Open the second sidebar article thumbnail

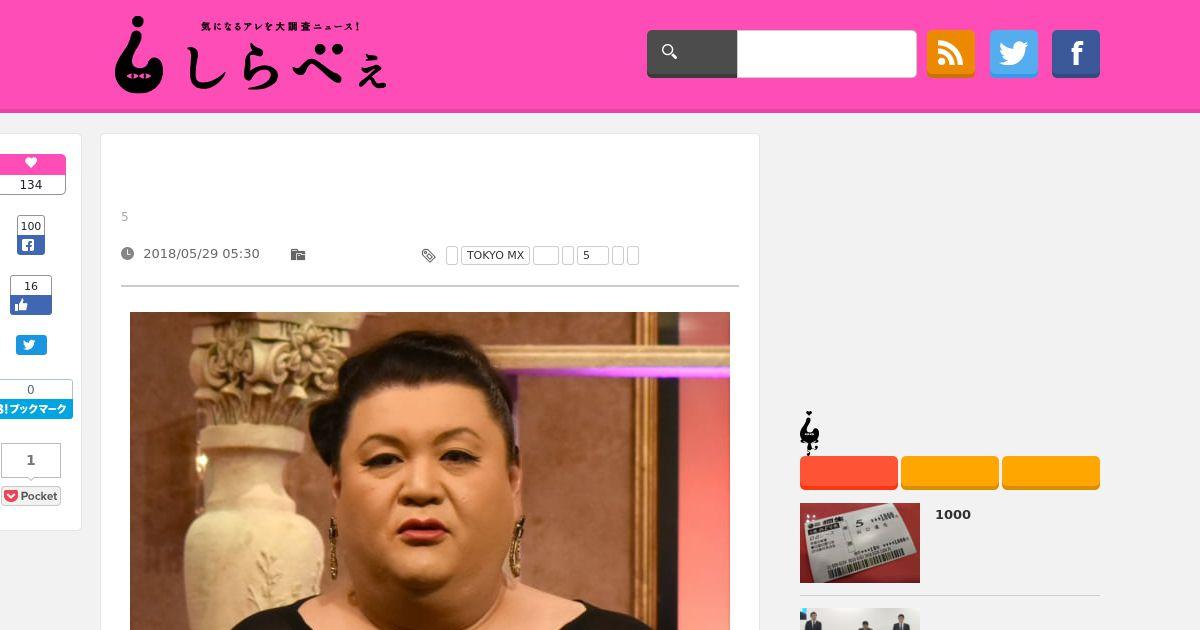click(x=860, y=619)
